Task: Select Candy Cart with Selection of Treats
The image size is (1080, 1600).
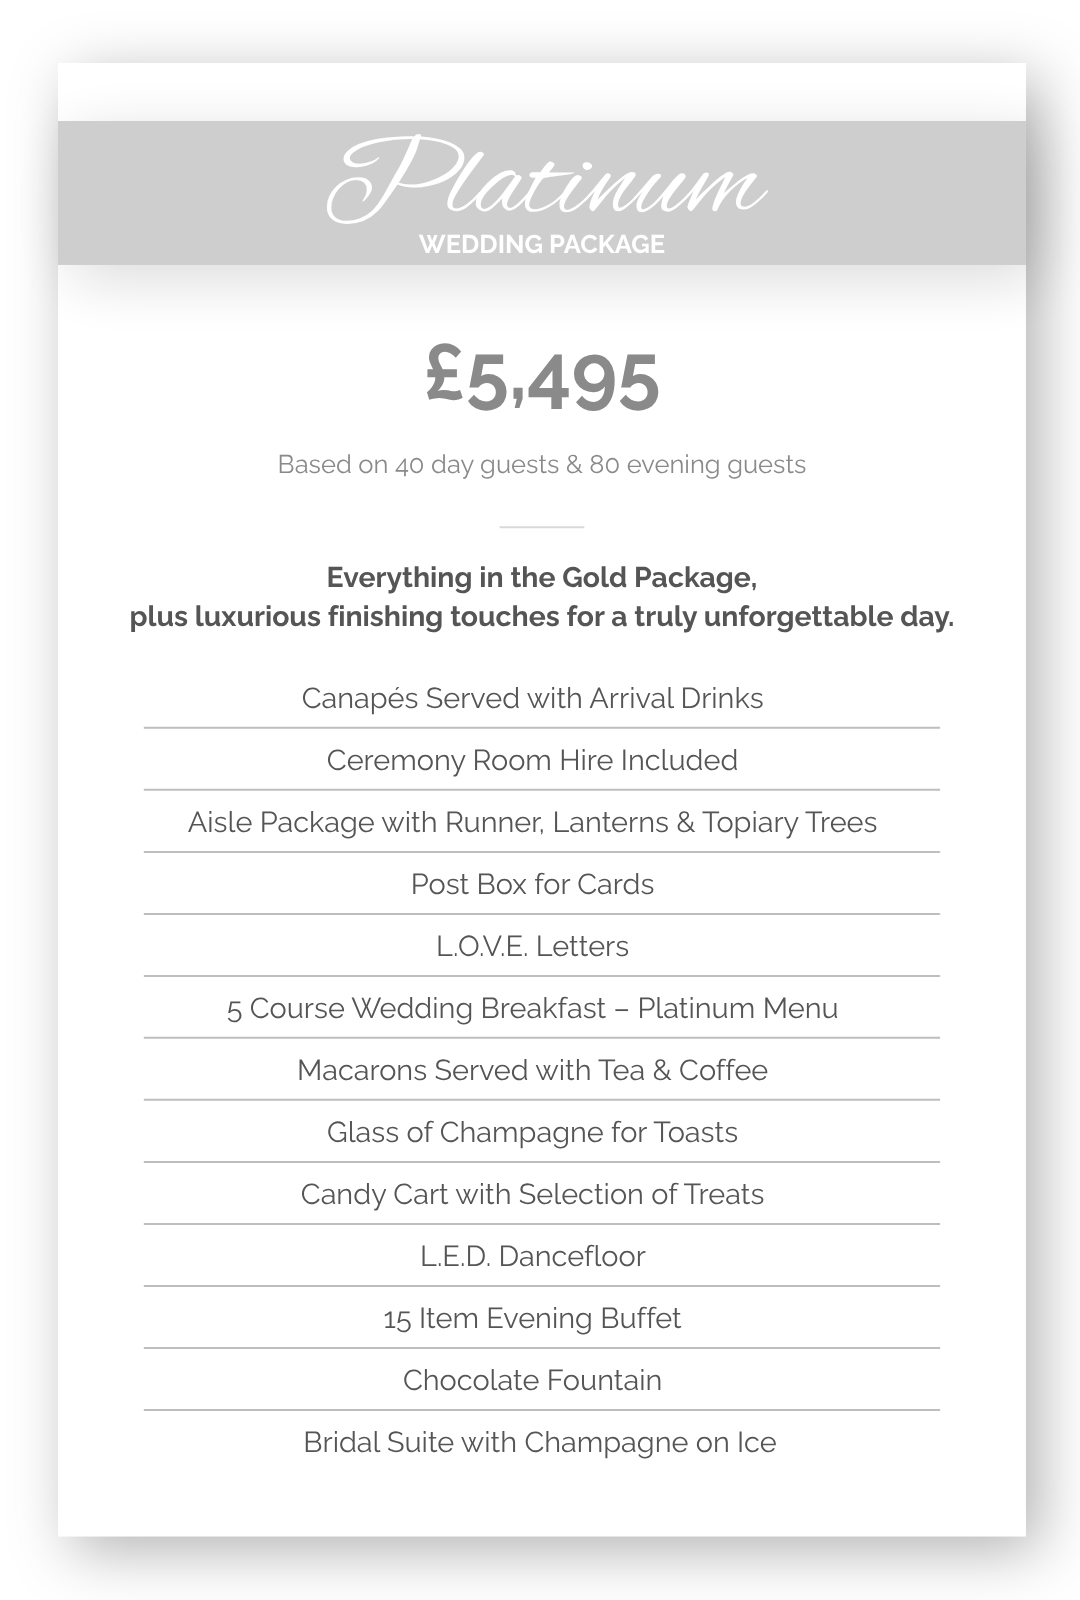Action: coord(532,1194)
